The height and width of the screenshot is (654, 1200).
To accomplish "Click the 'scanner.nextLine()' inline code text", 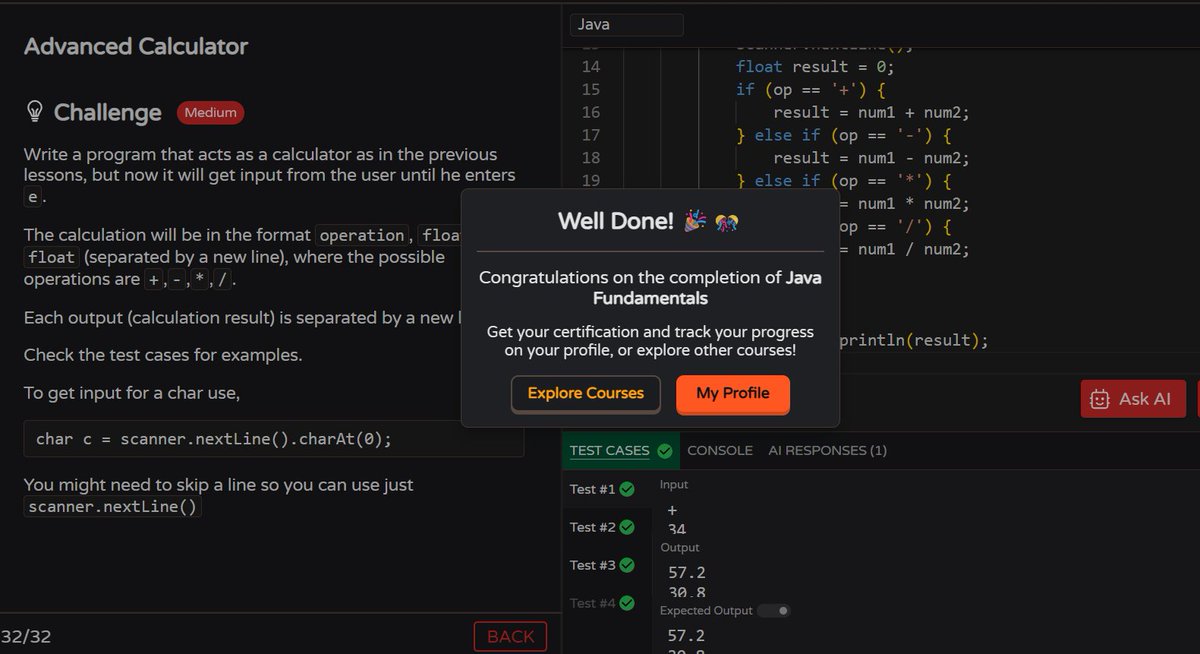I will 112,507.
